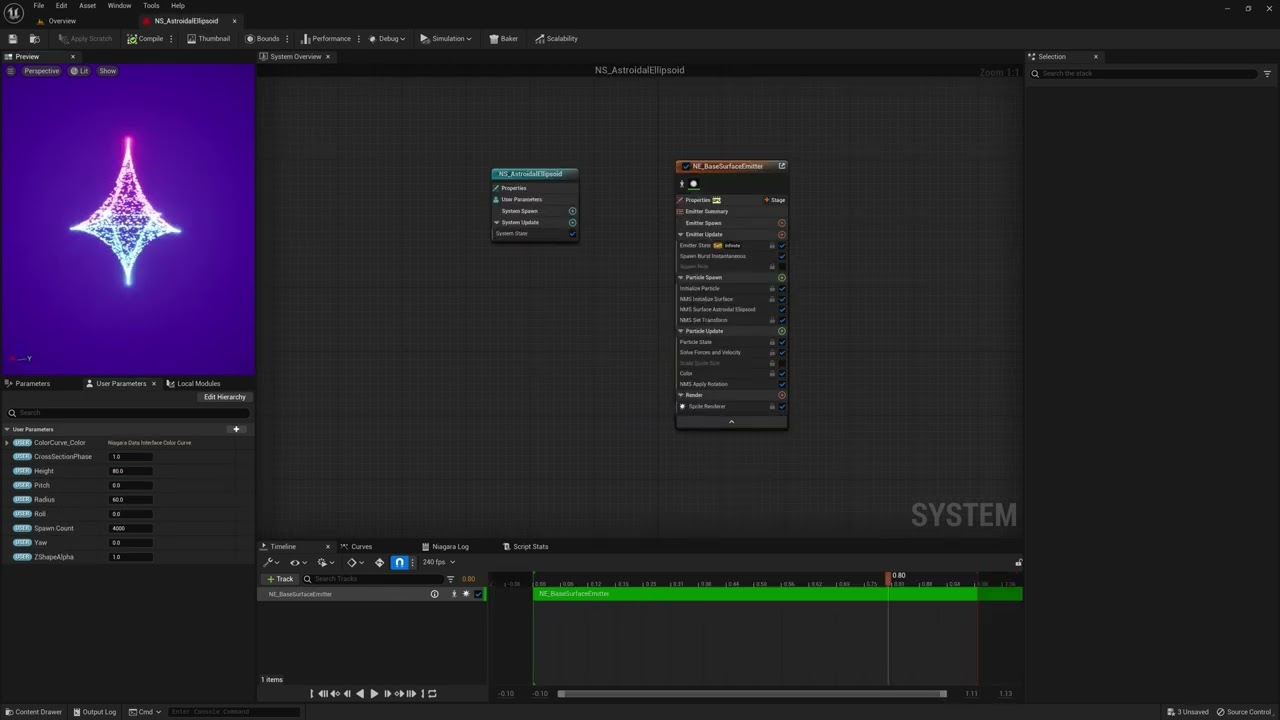
Task: Toggle the Solve Forces and Velocity checkbox
Action: coord(782,353)
